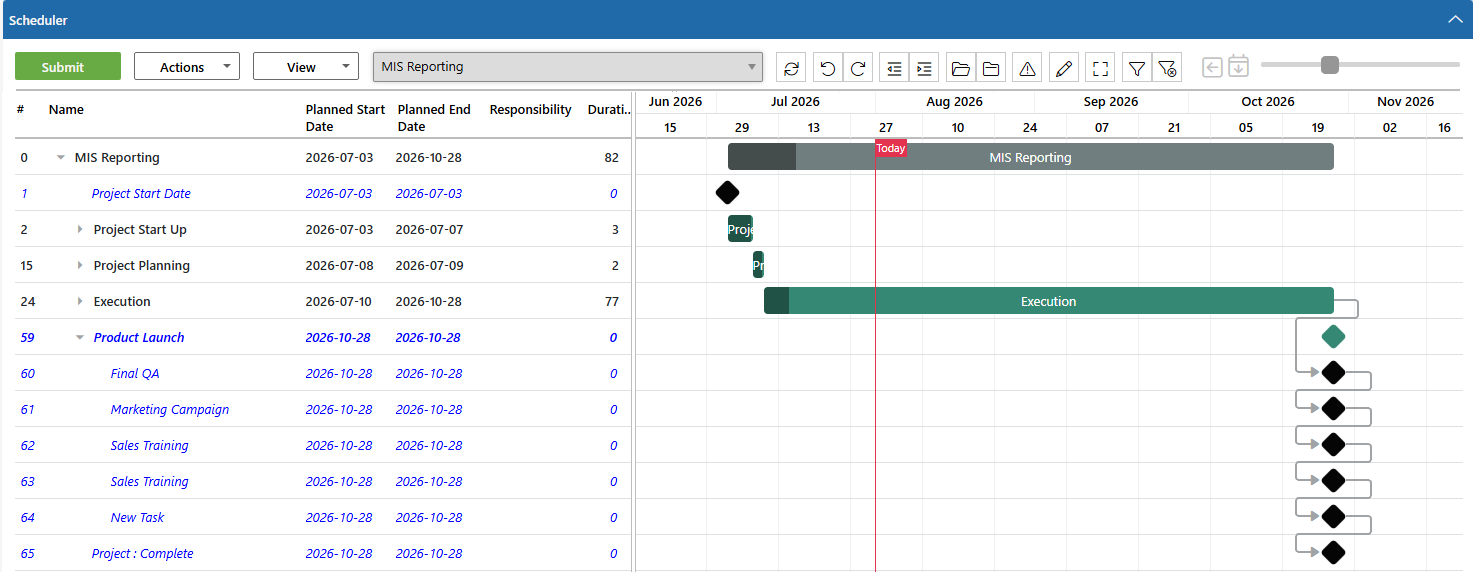Outdent the selected task
The image size is (1473, 572).
click(x=895, y=68)
